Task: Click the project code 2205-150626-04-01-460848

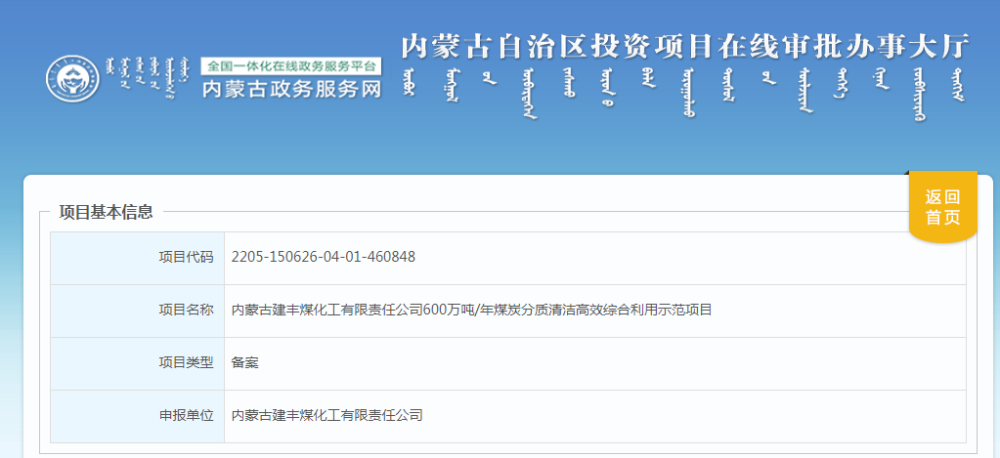Action: (322, 257)
